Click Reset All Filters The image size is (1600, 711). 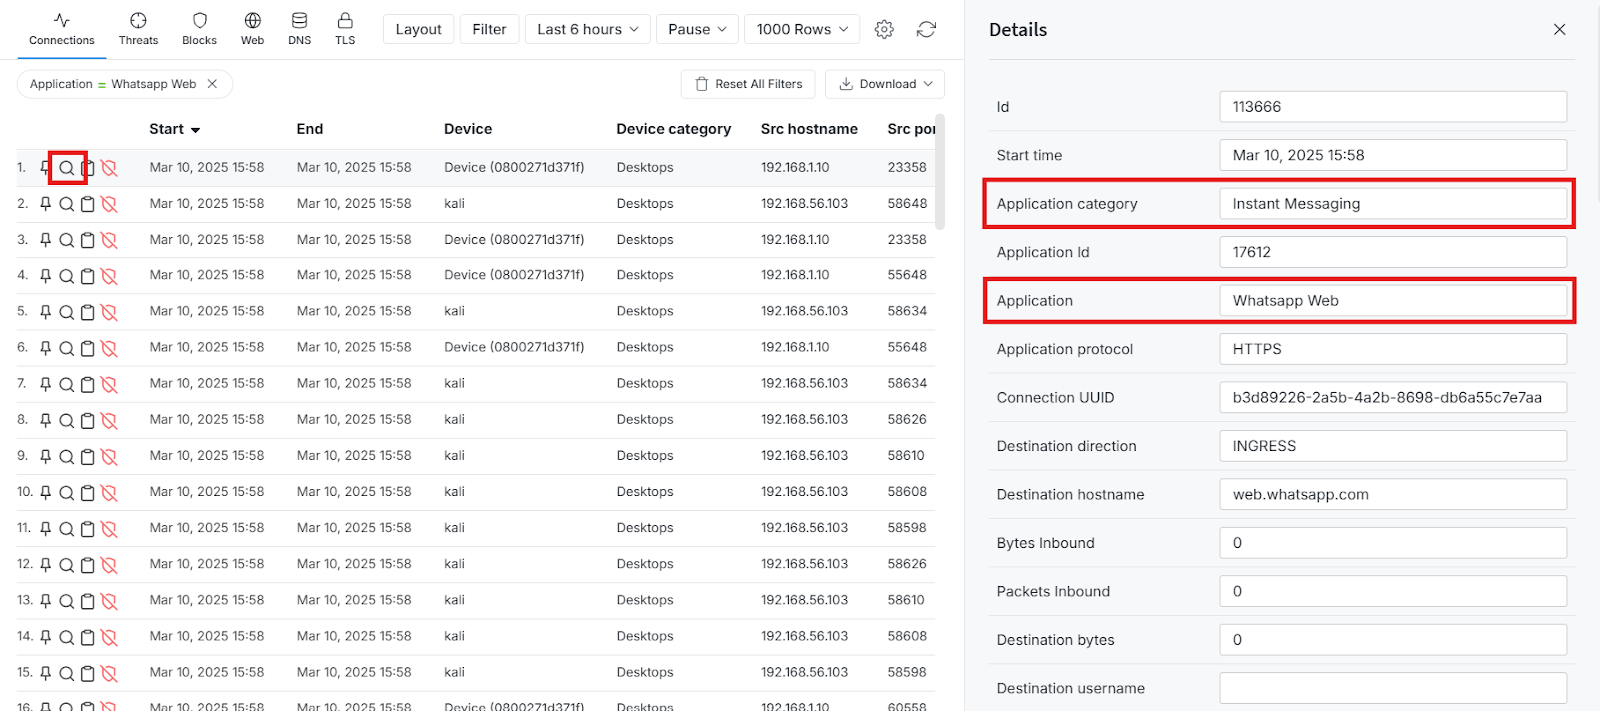coord(748,84)
